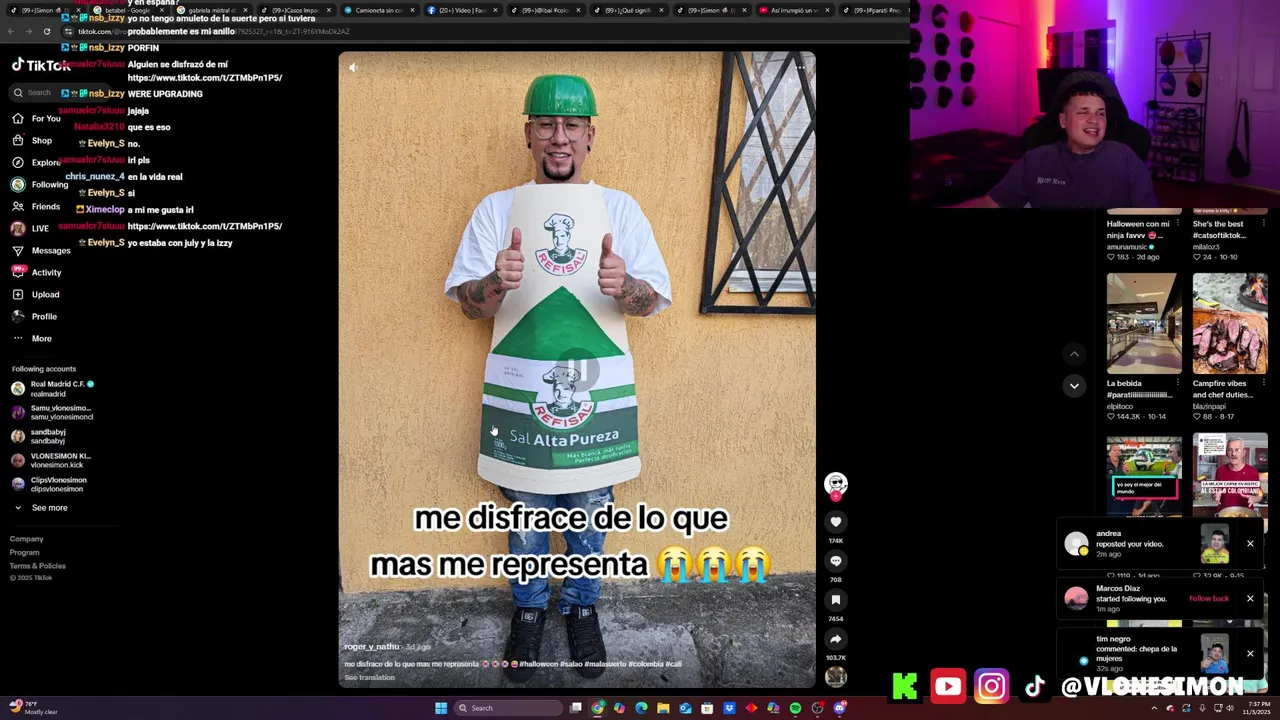The width and height of the screenshot is (1280, 720).
Task: Open the Company footer link
Action: pos(26,539)
